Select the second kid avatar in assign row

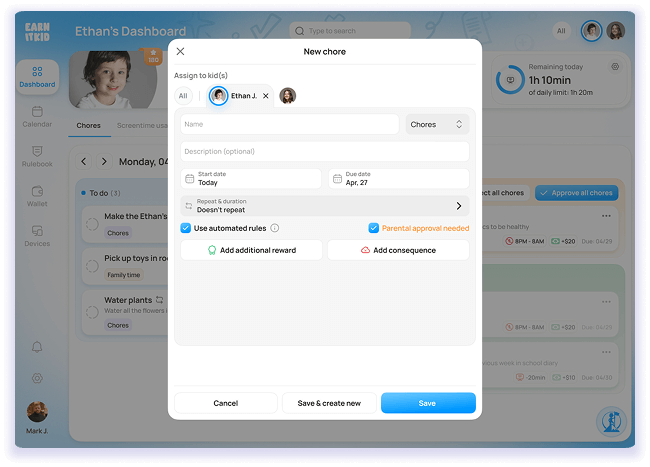click(288, 96)
